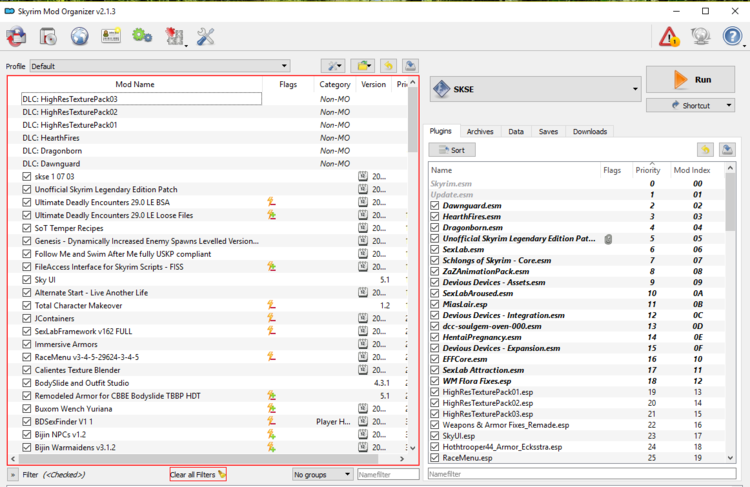Image resolution: width=750 pixels, height=487 pixels.
Task: Click the plugin list vertical scrollbar thumb
Action: click(x=730, y=202)
